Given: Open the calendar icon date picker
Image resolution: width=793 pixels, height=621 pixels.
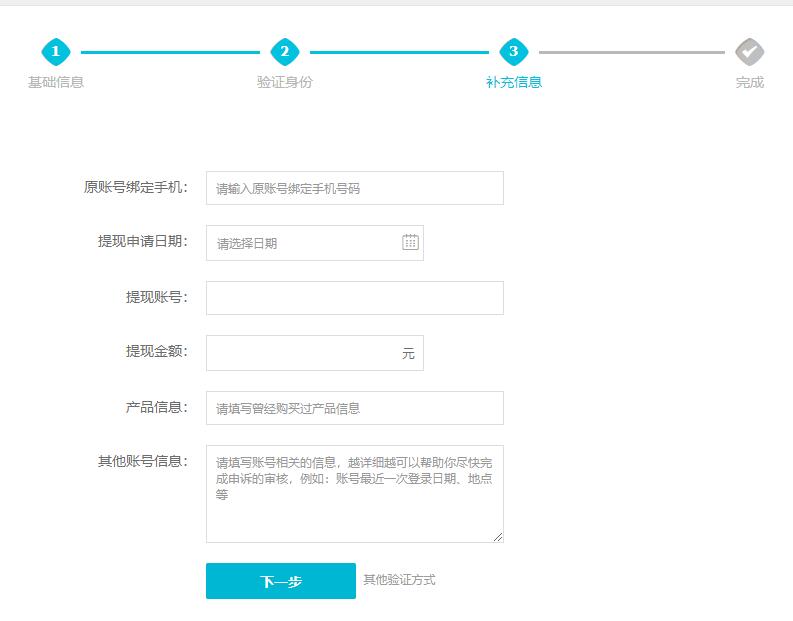Looking at the screenshot, I should (x=410, y=242).
